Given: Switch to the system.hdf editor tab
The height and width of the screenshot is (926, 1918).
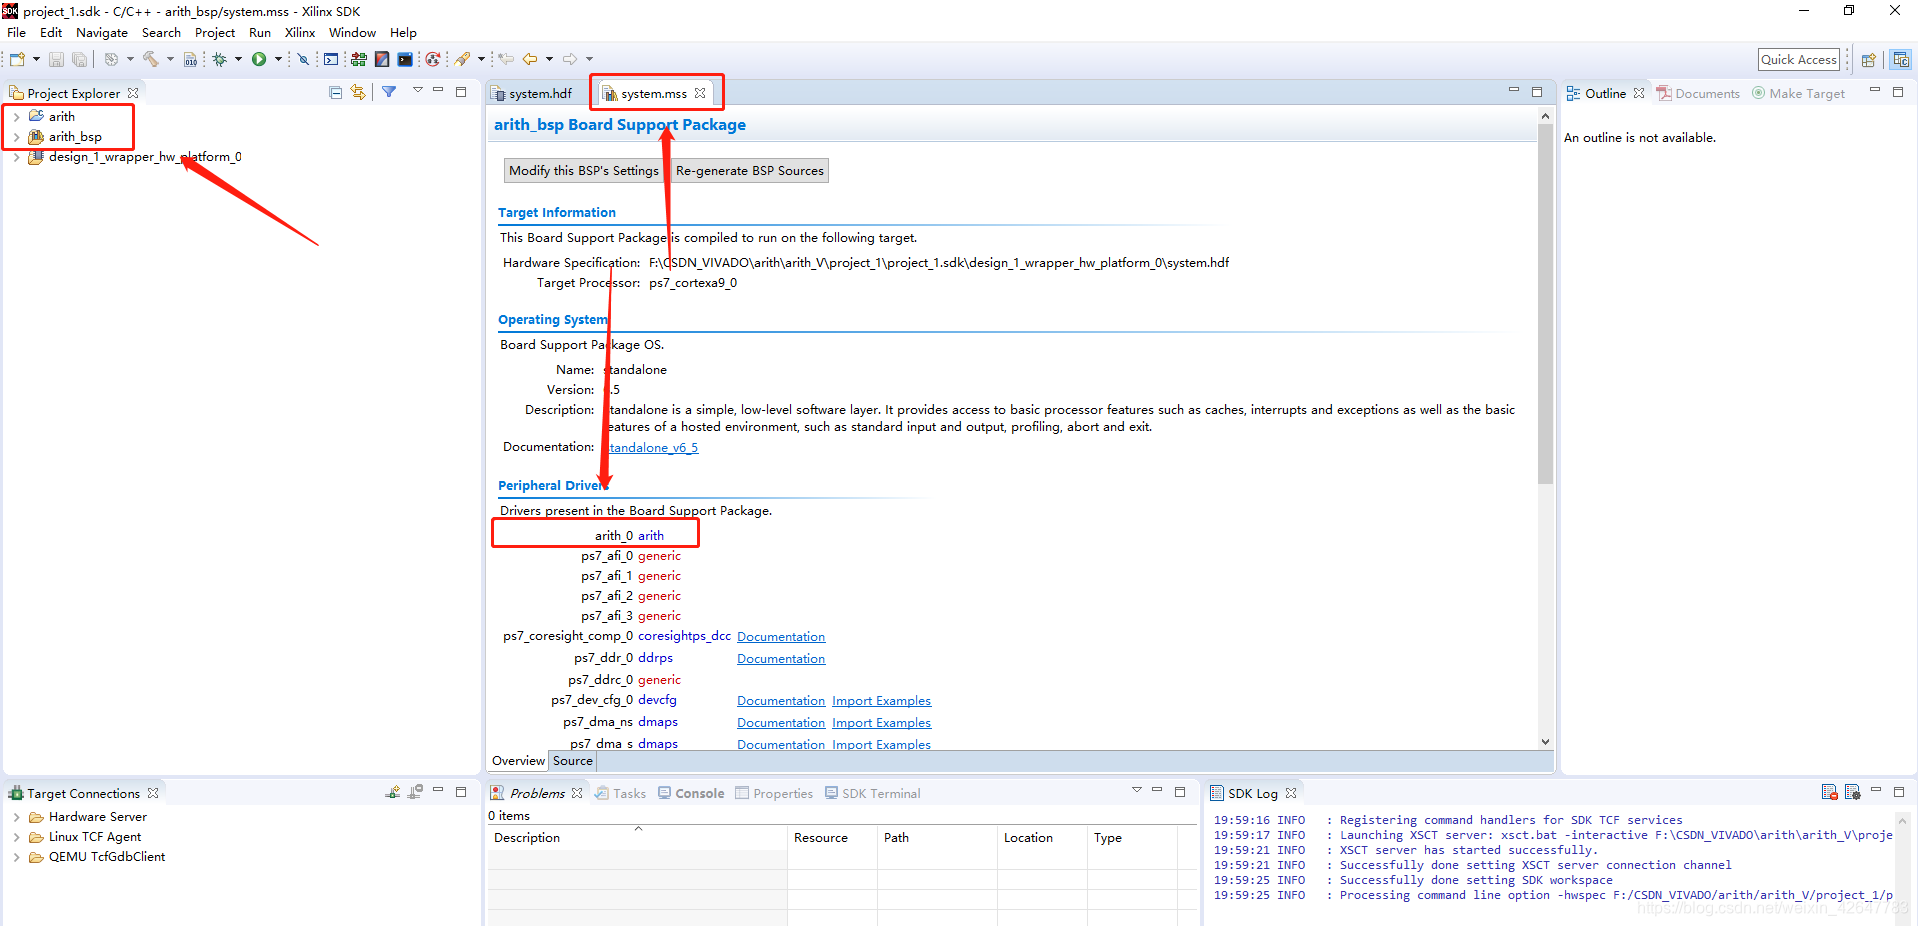Looking at the screenshot, I should pos(532,93).
